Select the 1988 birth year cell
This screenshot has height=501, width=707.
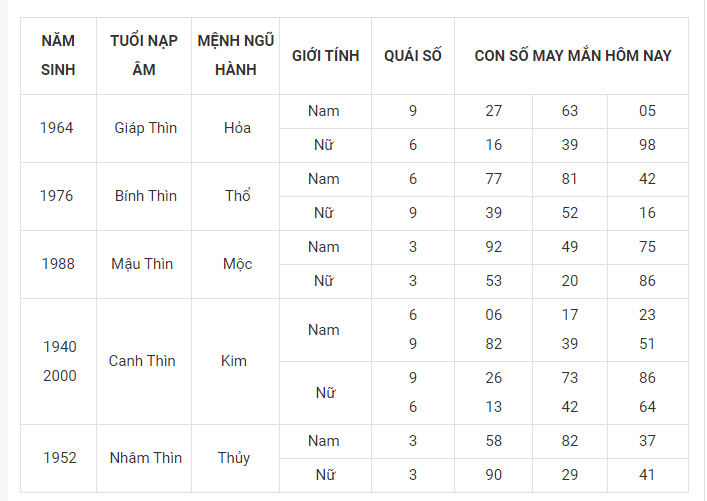coord(58,264)
